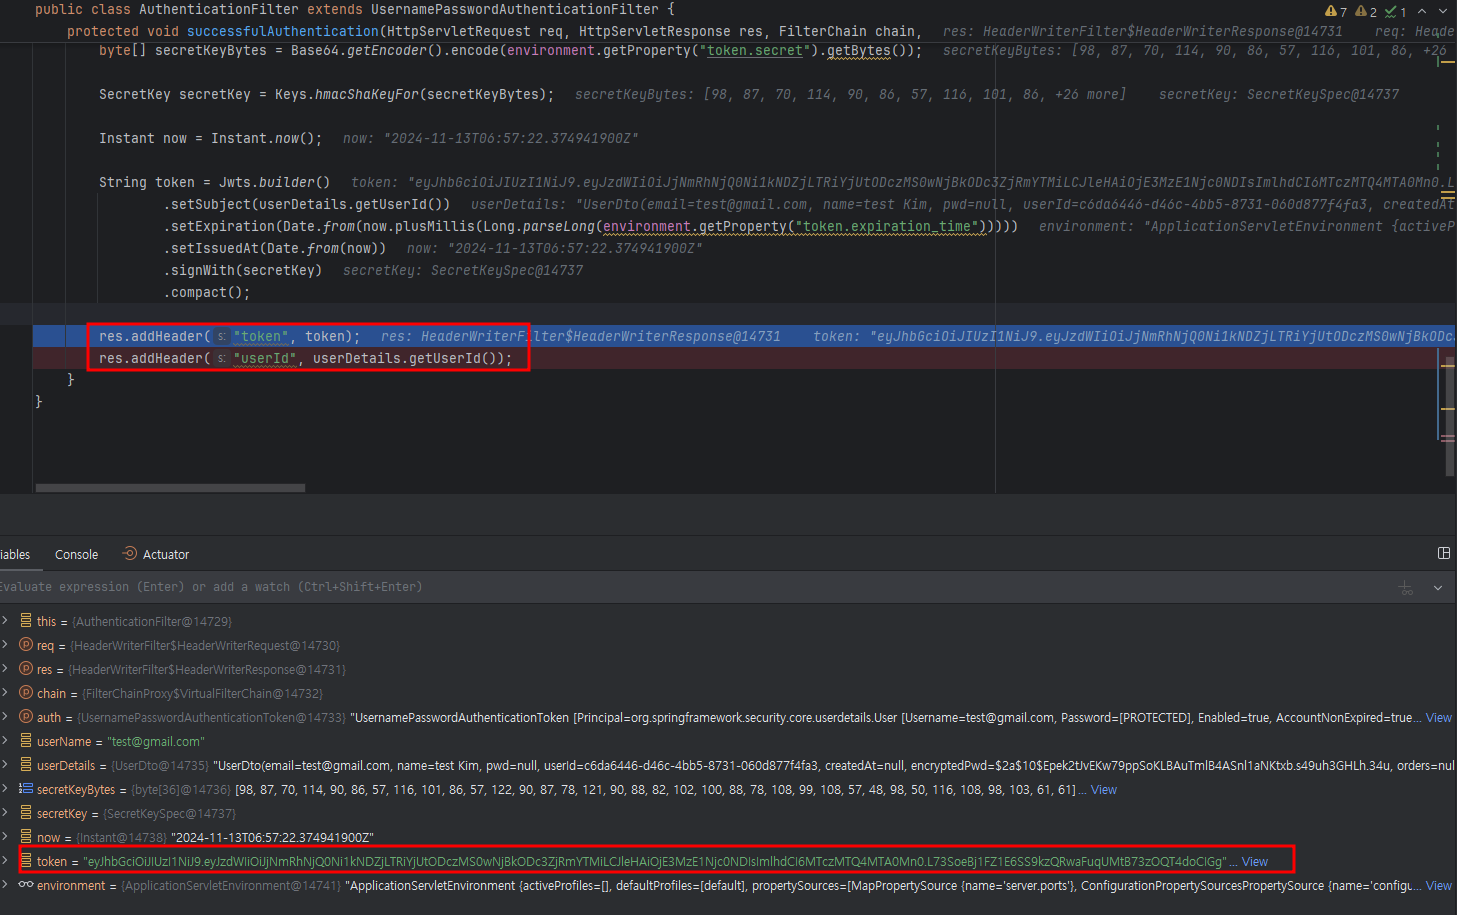Screen dimensions: 1457x915
Task: Click the .setIssuedAt(Date.from(now)) call
Action: point(275,248)
